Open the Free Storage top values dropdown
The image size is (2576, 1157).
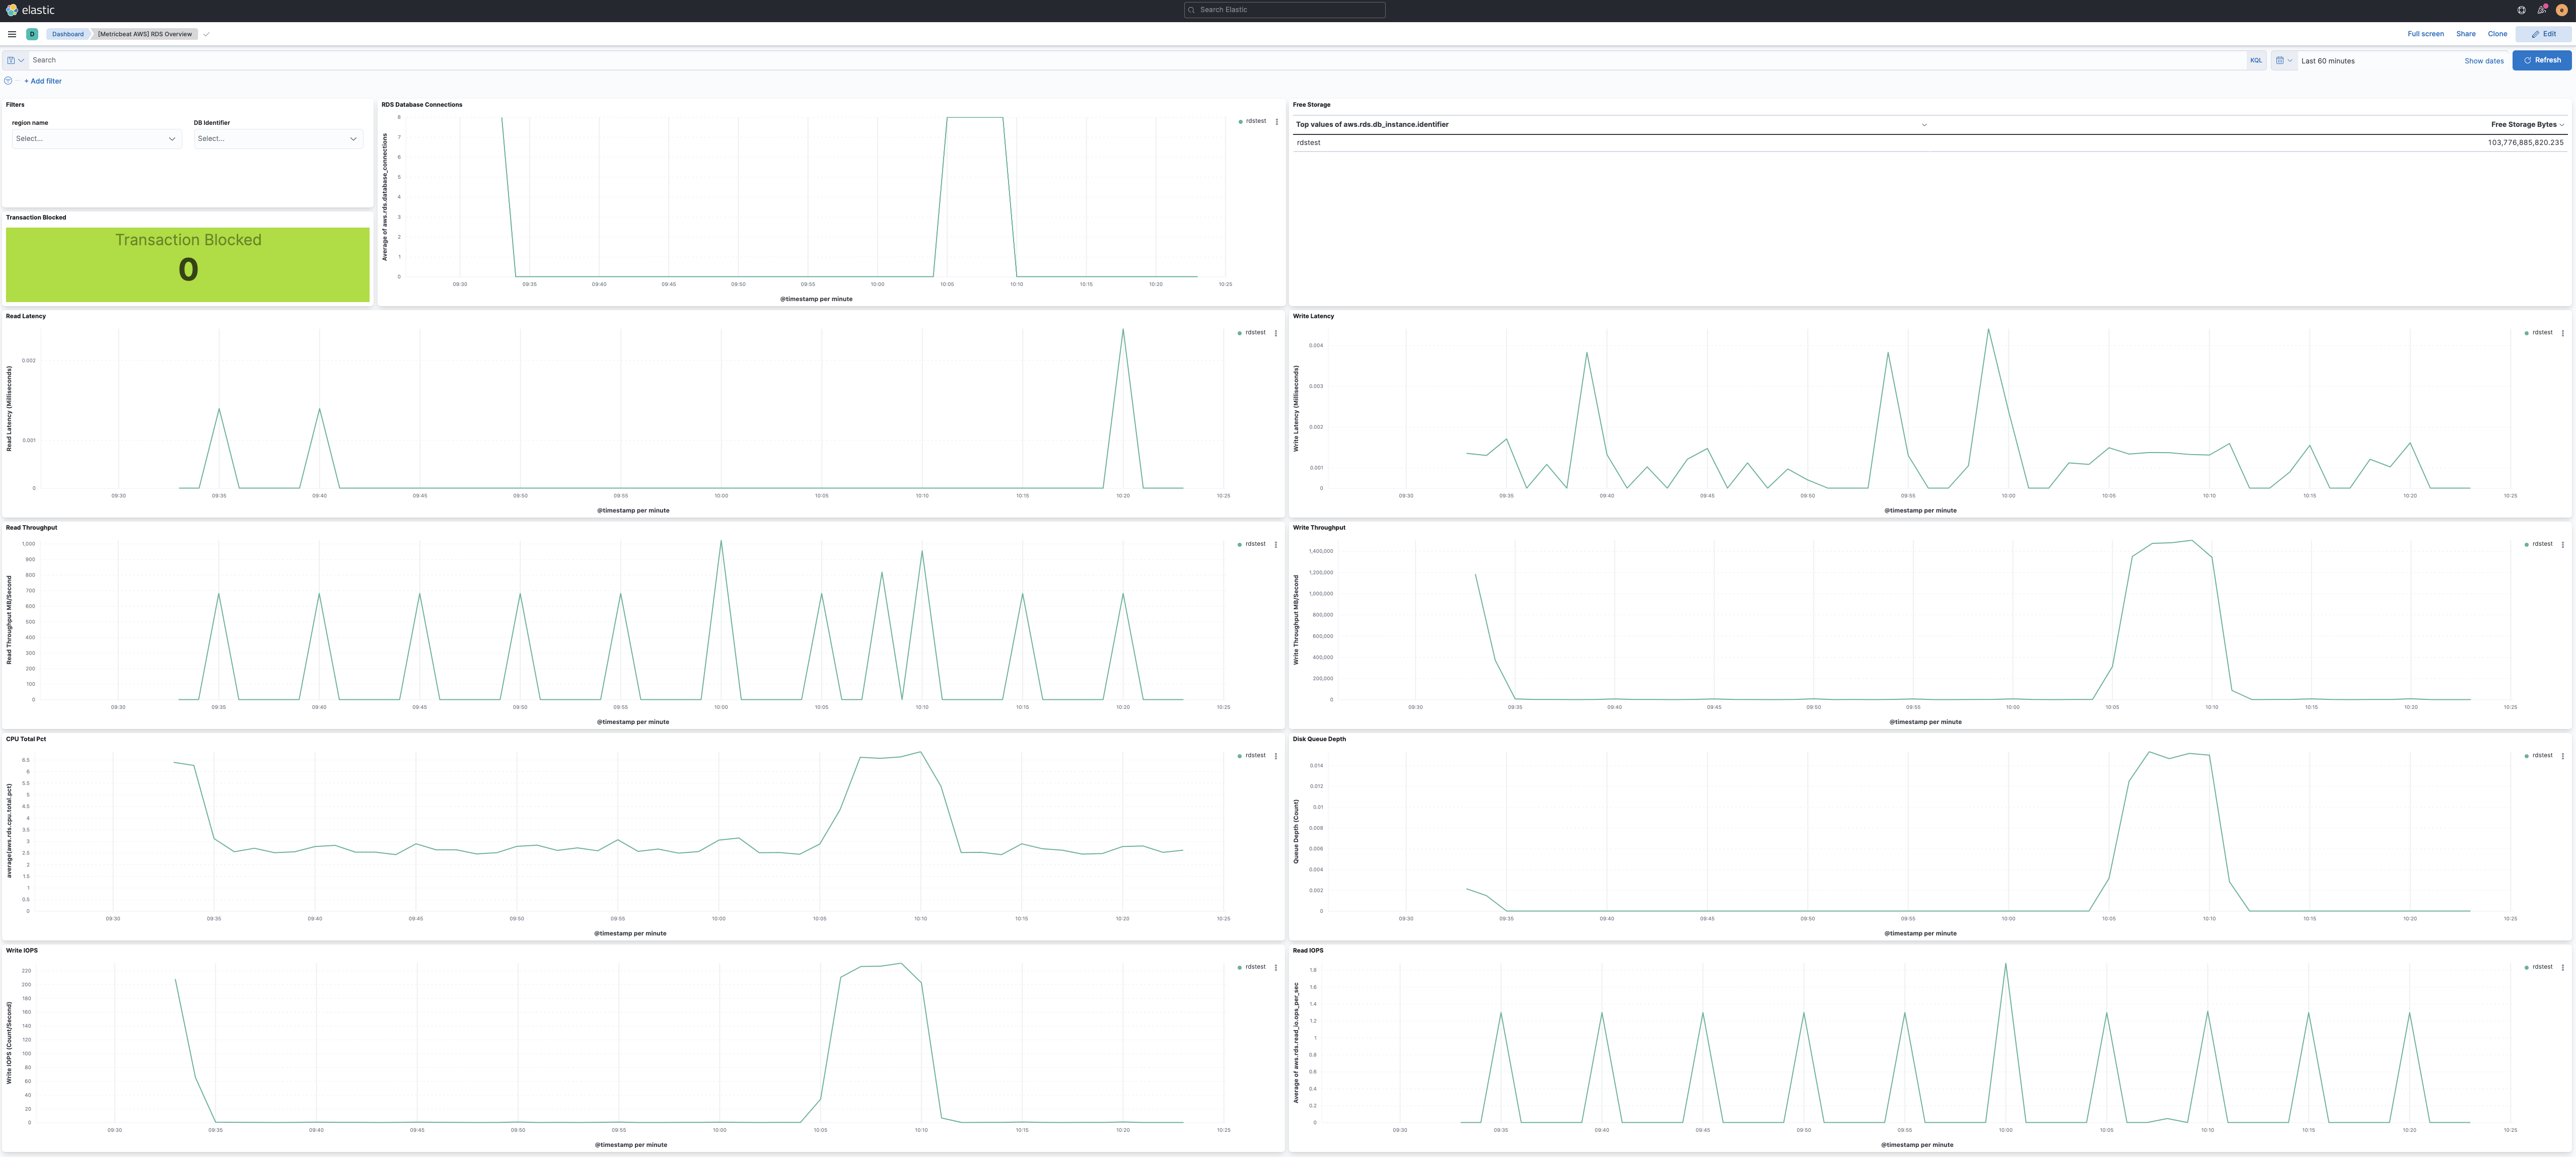(x=1923, y=124)
